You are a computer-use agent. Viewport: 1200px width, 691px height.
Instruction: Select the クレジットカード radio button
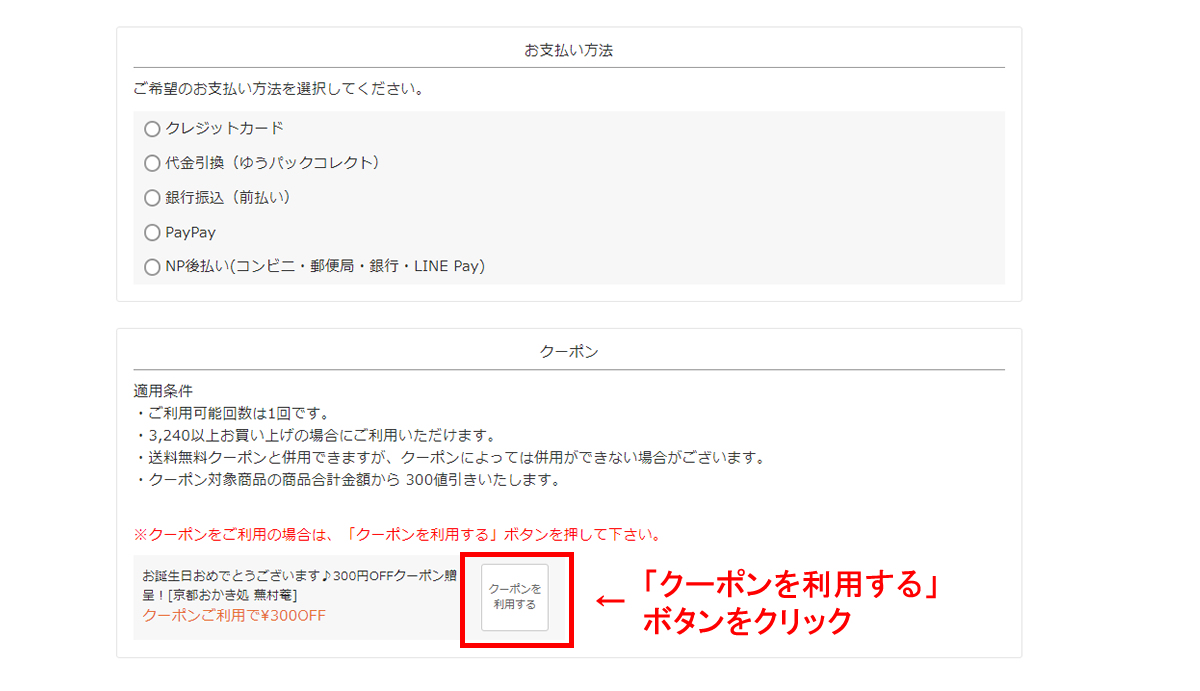click(152, 129)
